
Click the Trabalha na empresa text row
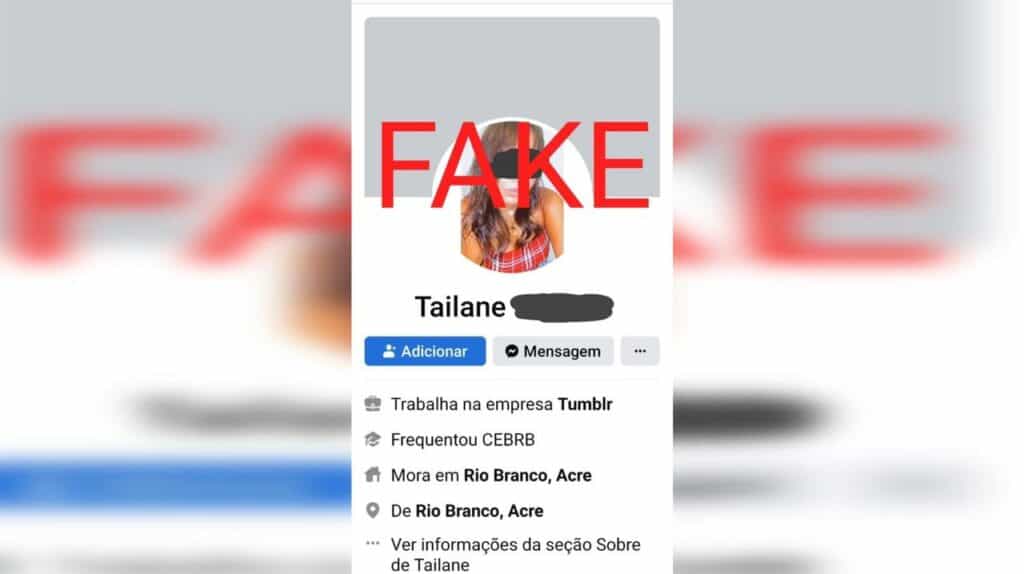[502, 404]
